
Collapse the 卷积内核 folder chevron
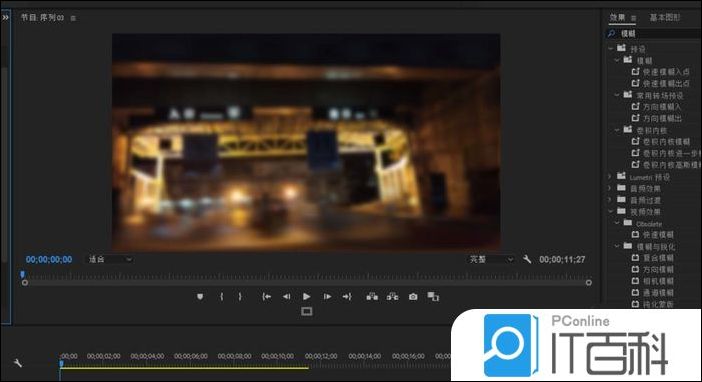618,130
